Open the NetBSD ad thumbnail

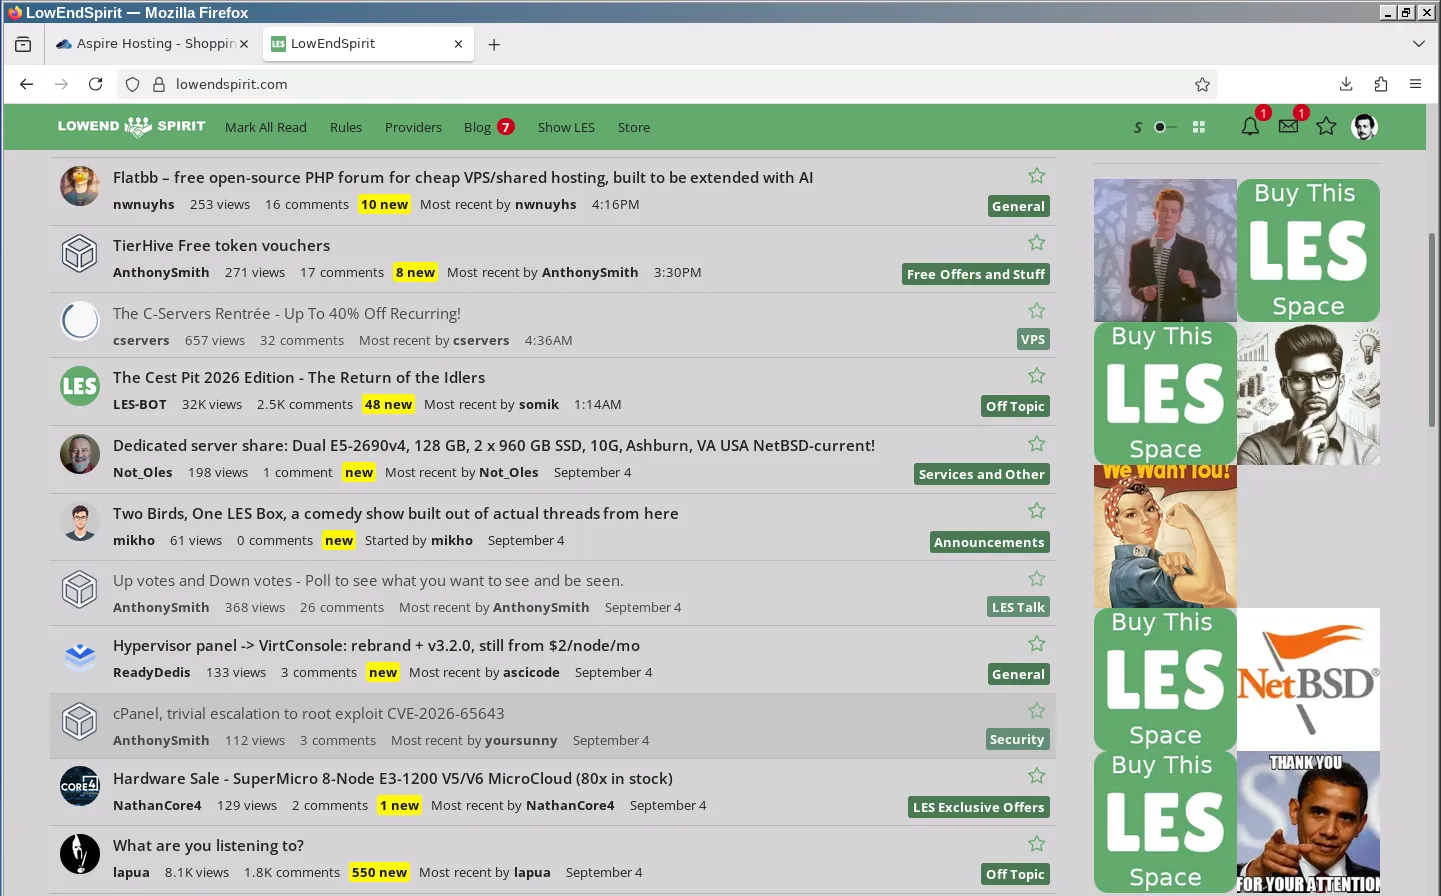click(1308, 679)
